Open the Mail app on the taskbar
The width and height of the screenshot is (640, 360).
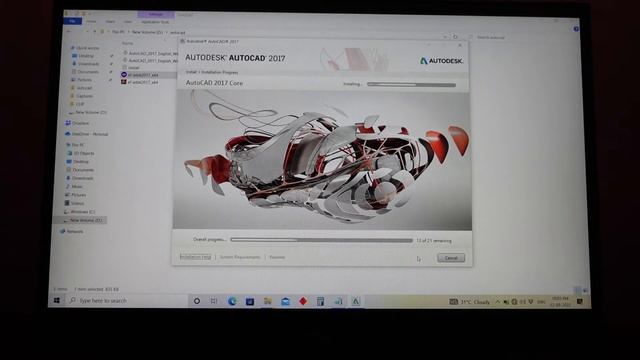(285, 301)
